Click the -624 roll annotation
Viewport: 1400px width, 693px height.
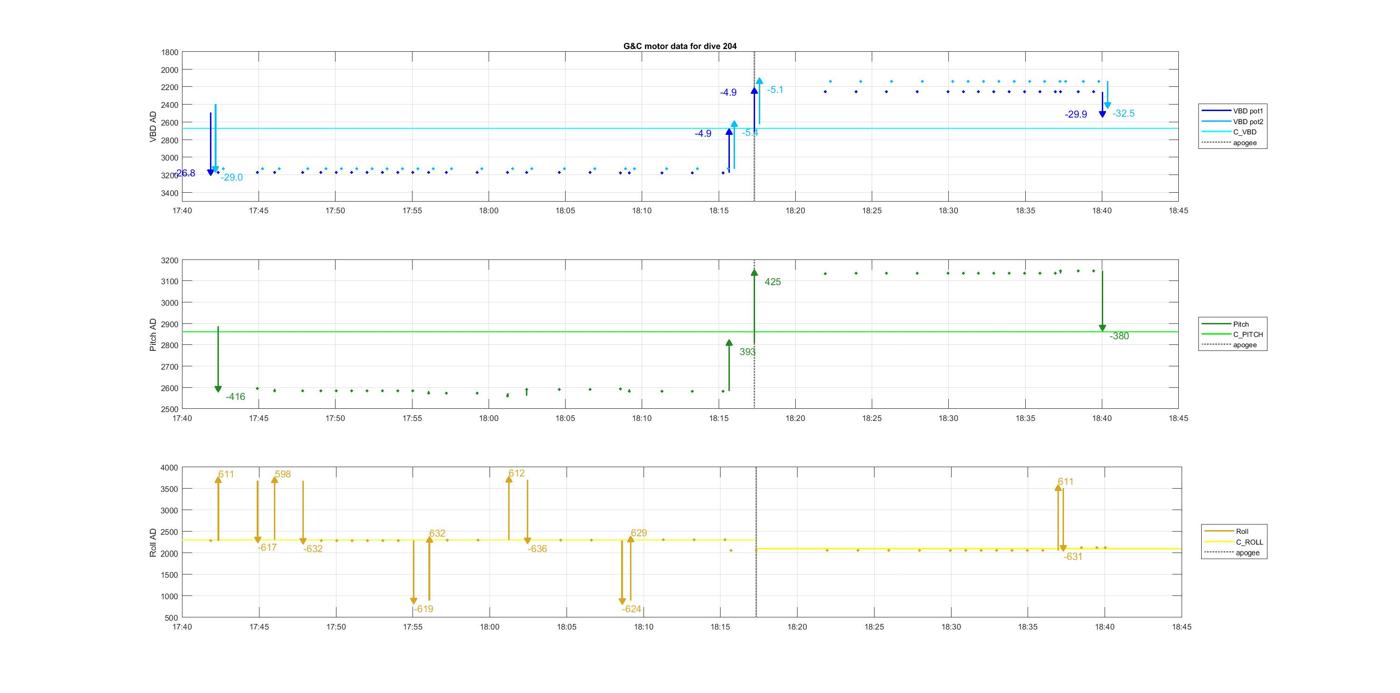click(x=631, y=609)
